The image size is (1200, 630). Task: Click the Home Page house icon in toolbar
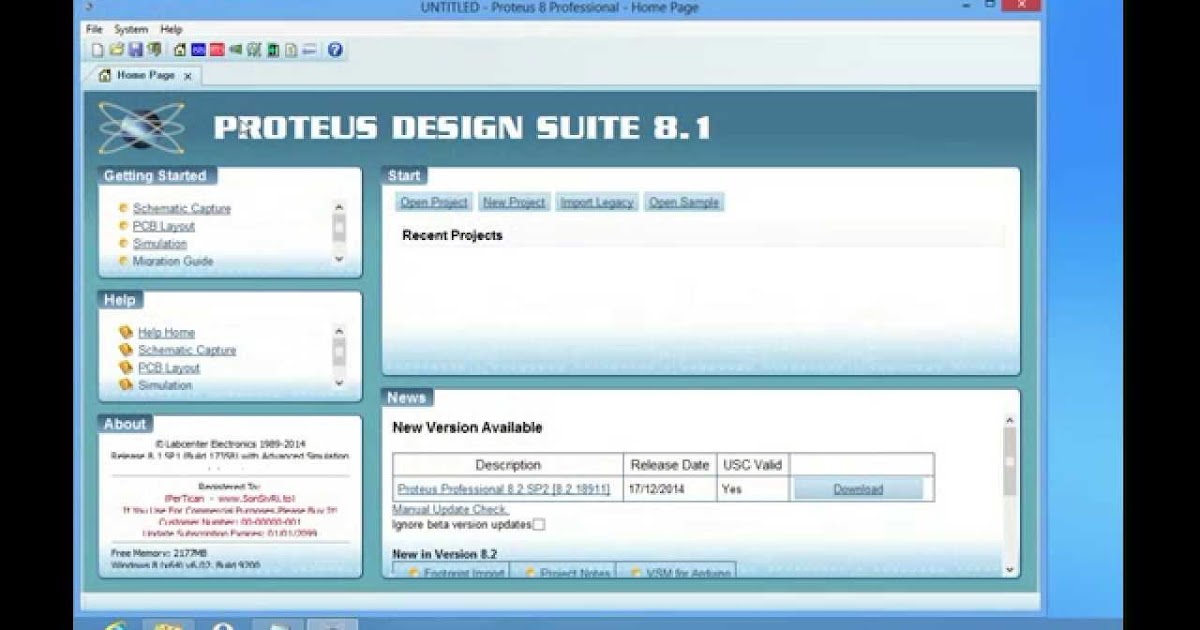click(x=180, y=50)
